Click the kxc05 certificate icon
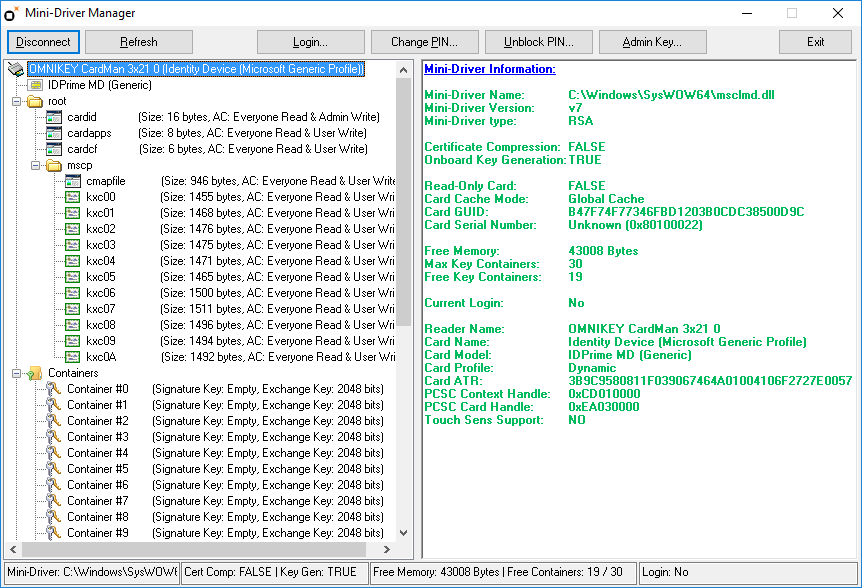The image size is (862, 588). (73, 277)
